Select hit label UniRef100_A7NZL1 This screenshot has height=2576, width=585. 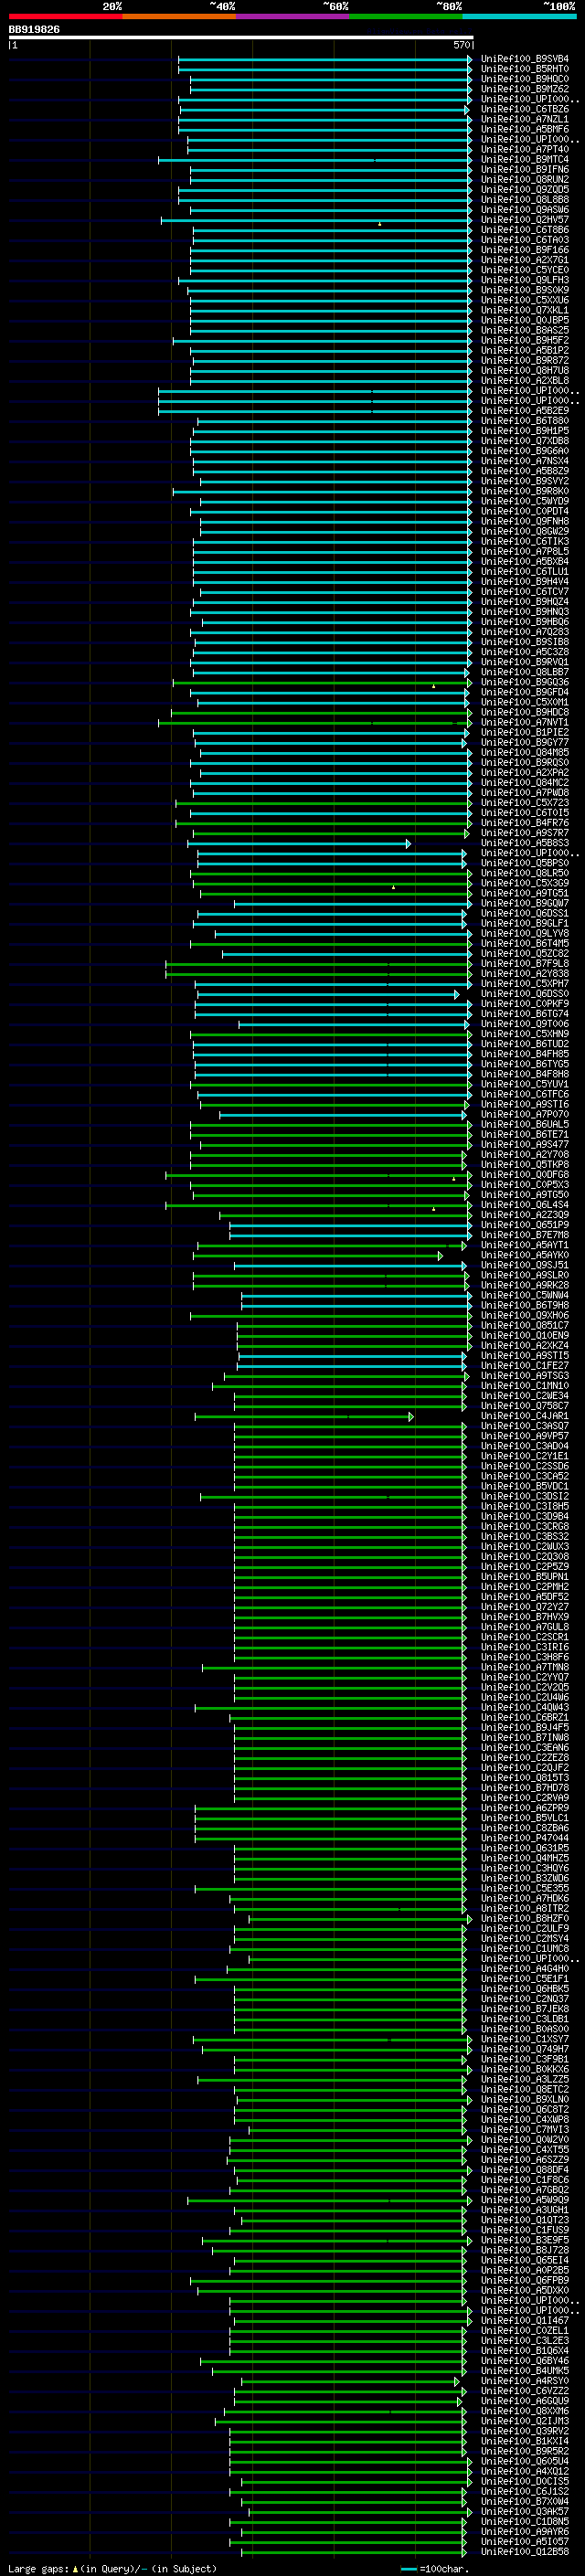[525, 119]
